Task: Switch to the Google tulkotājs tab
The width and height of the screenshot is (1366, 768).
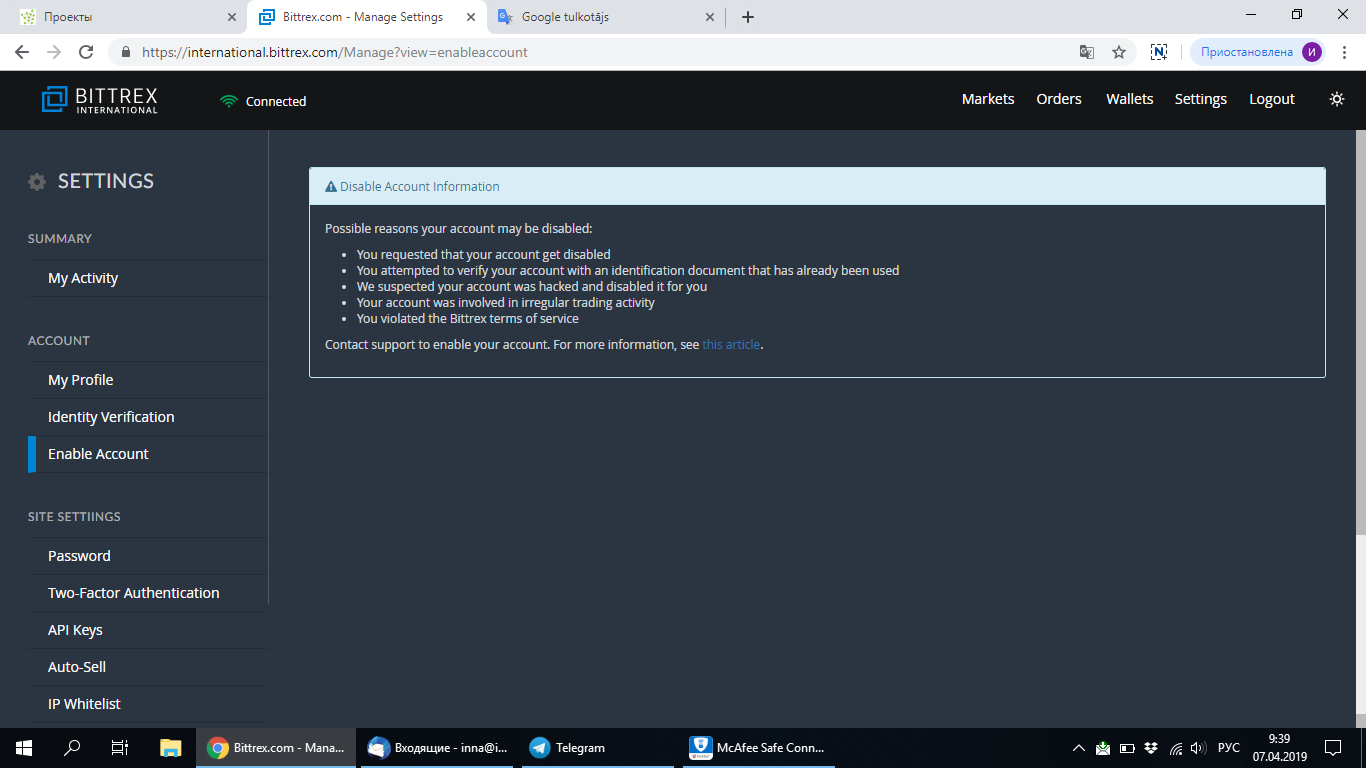Action: (605, 17)
